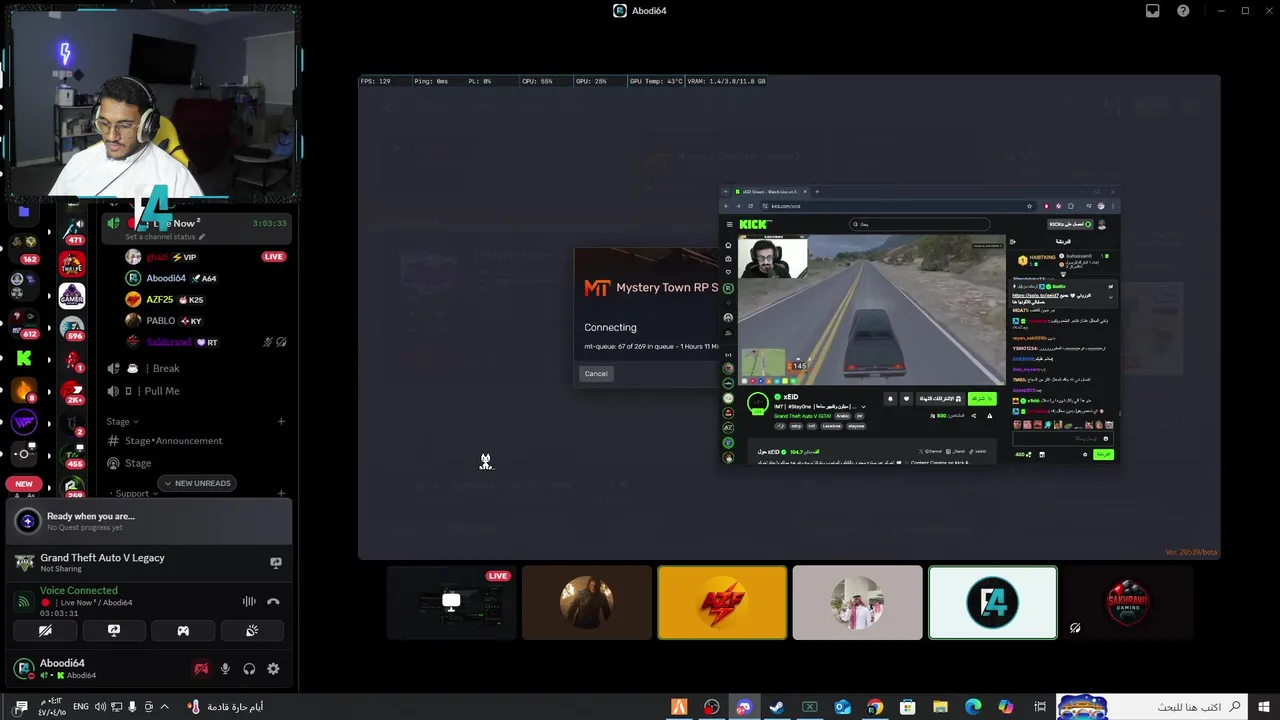Open Microsoft Edge from the taskbar

(x=973, y=707)
